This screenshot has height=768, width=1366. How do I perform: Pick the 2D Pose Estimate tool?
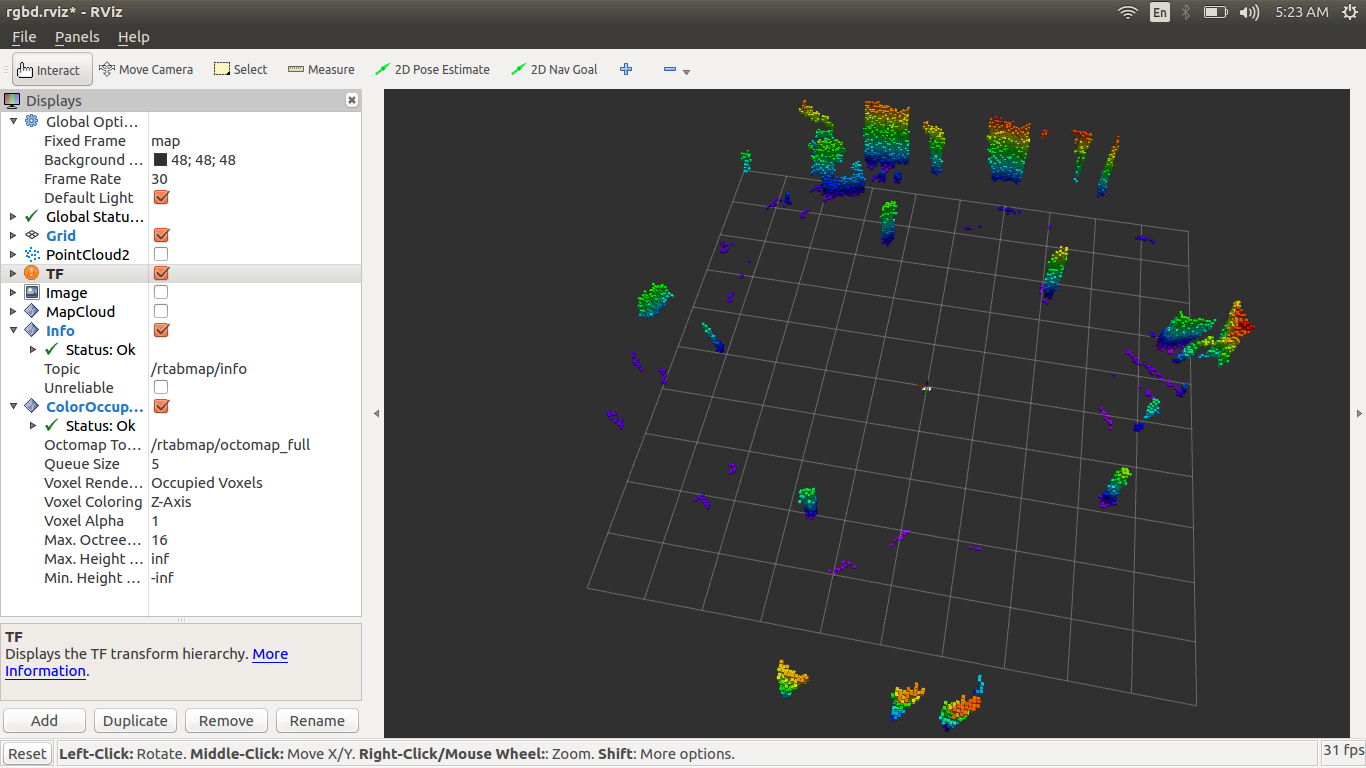432,70
